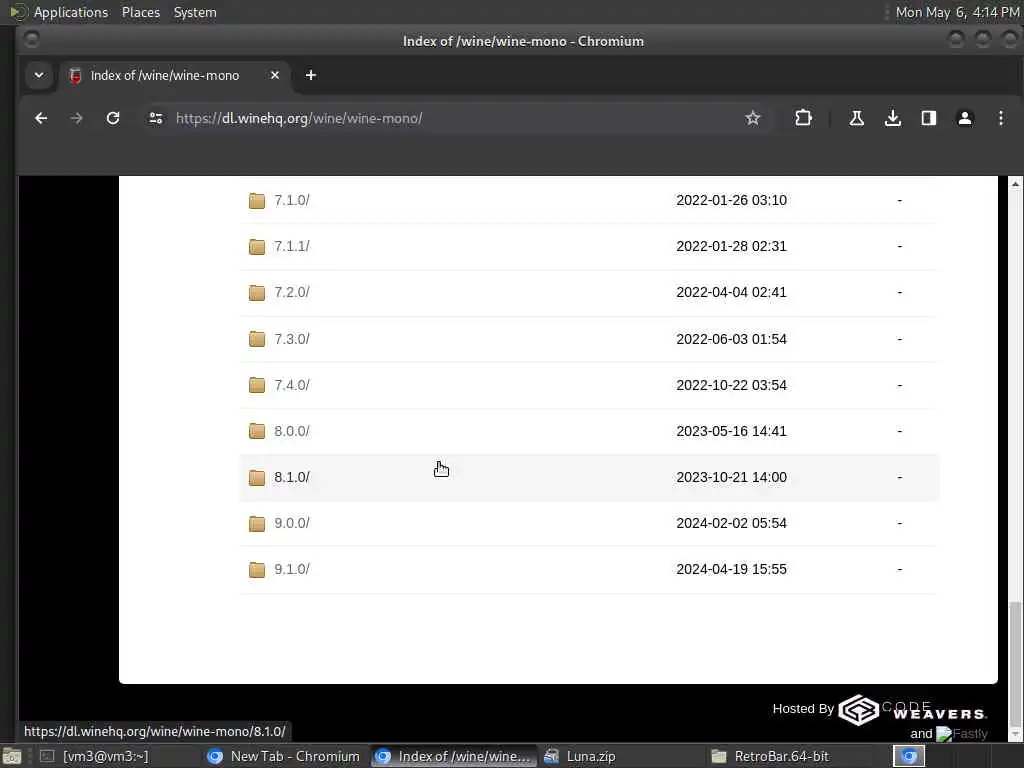Click the folder icon beside 8.0.0/
1024x768 pixels.
tap(257, 431)
